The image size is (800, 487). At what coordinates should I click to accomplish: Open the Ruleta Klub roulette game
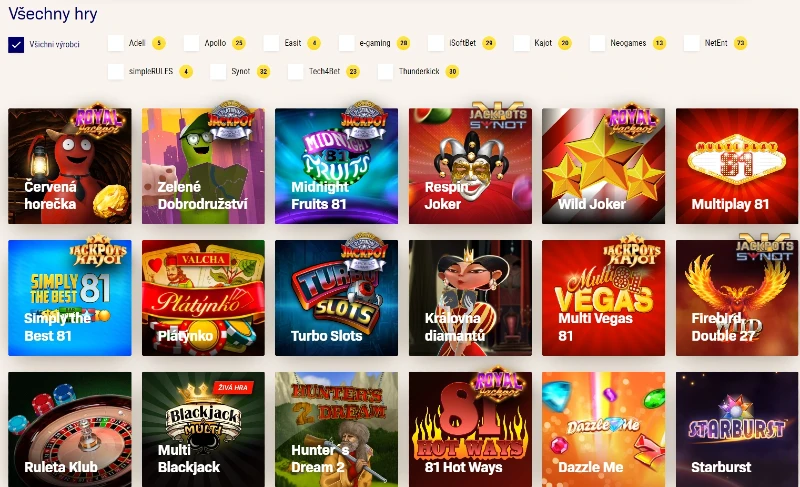(x=70, y=429)
